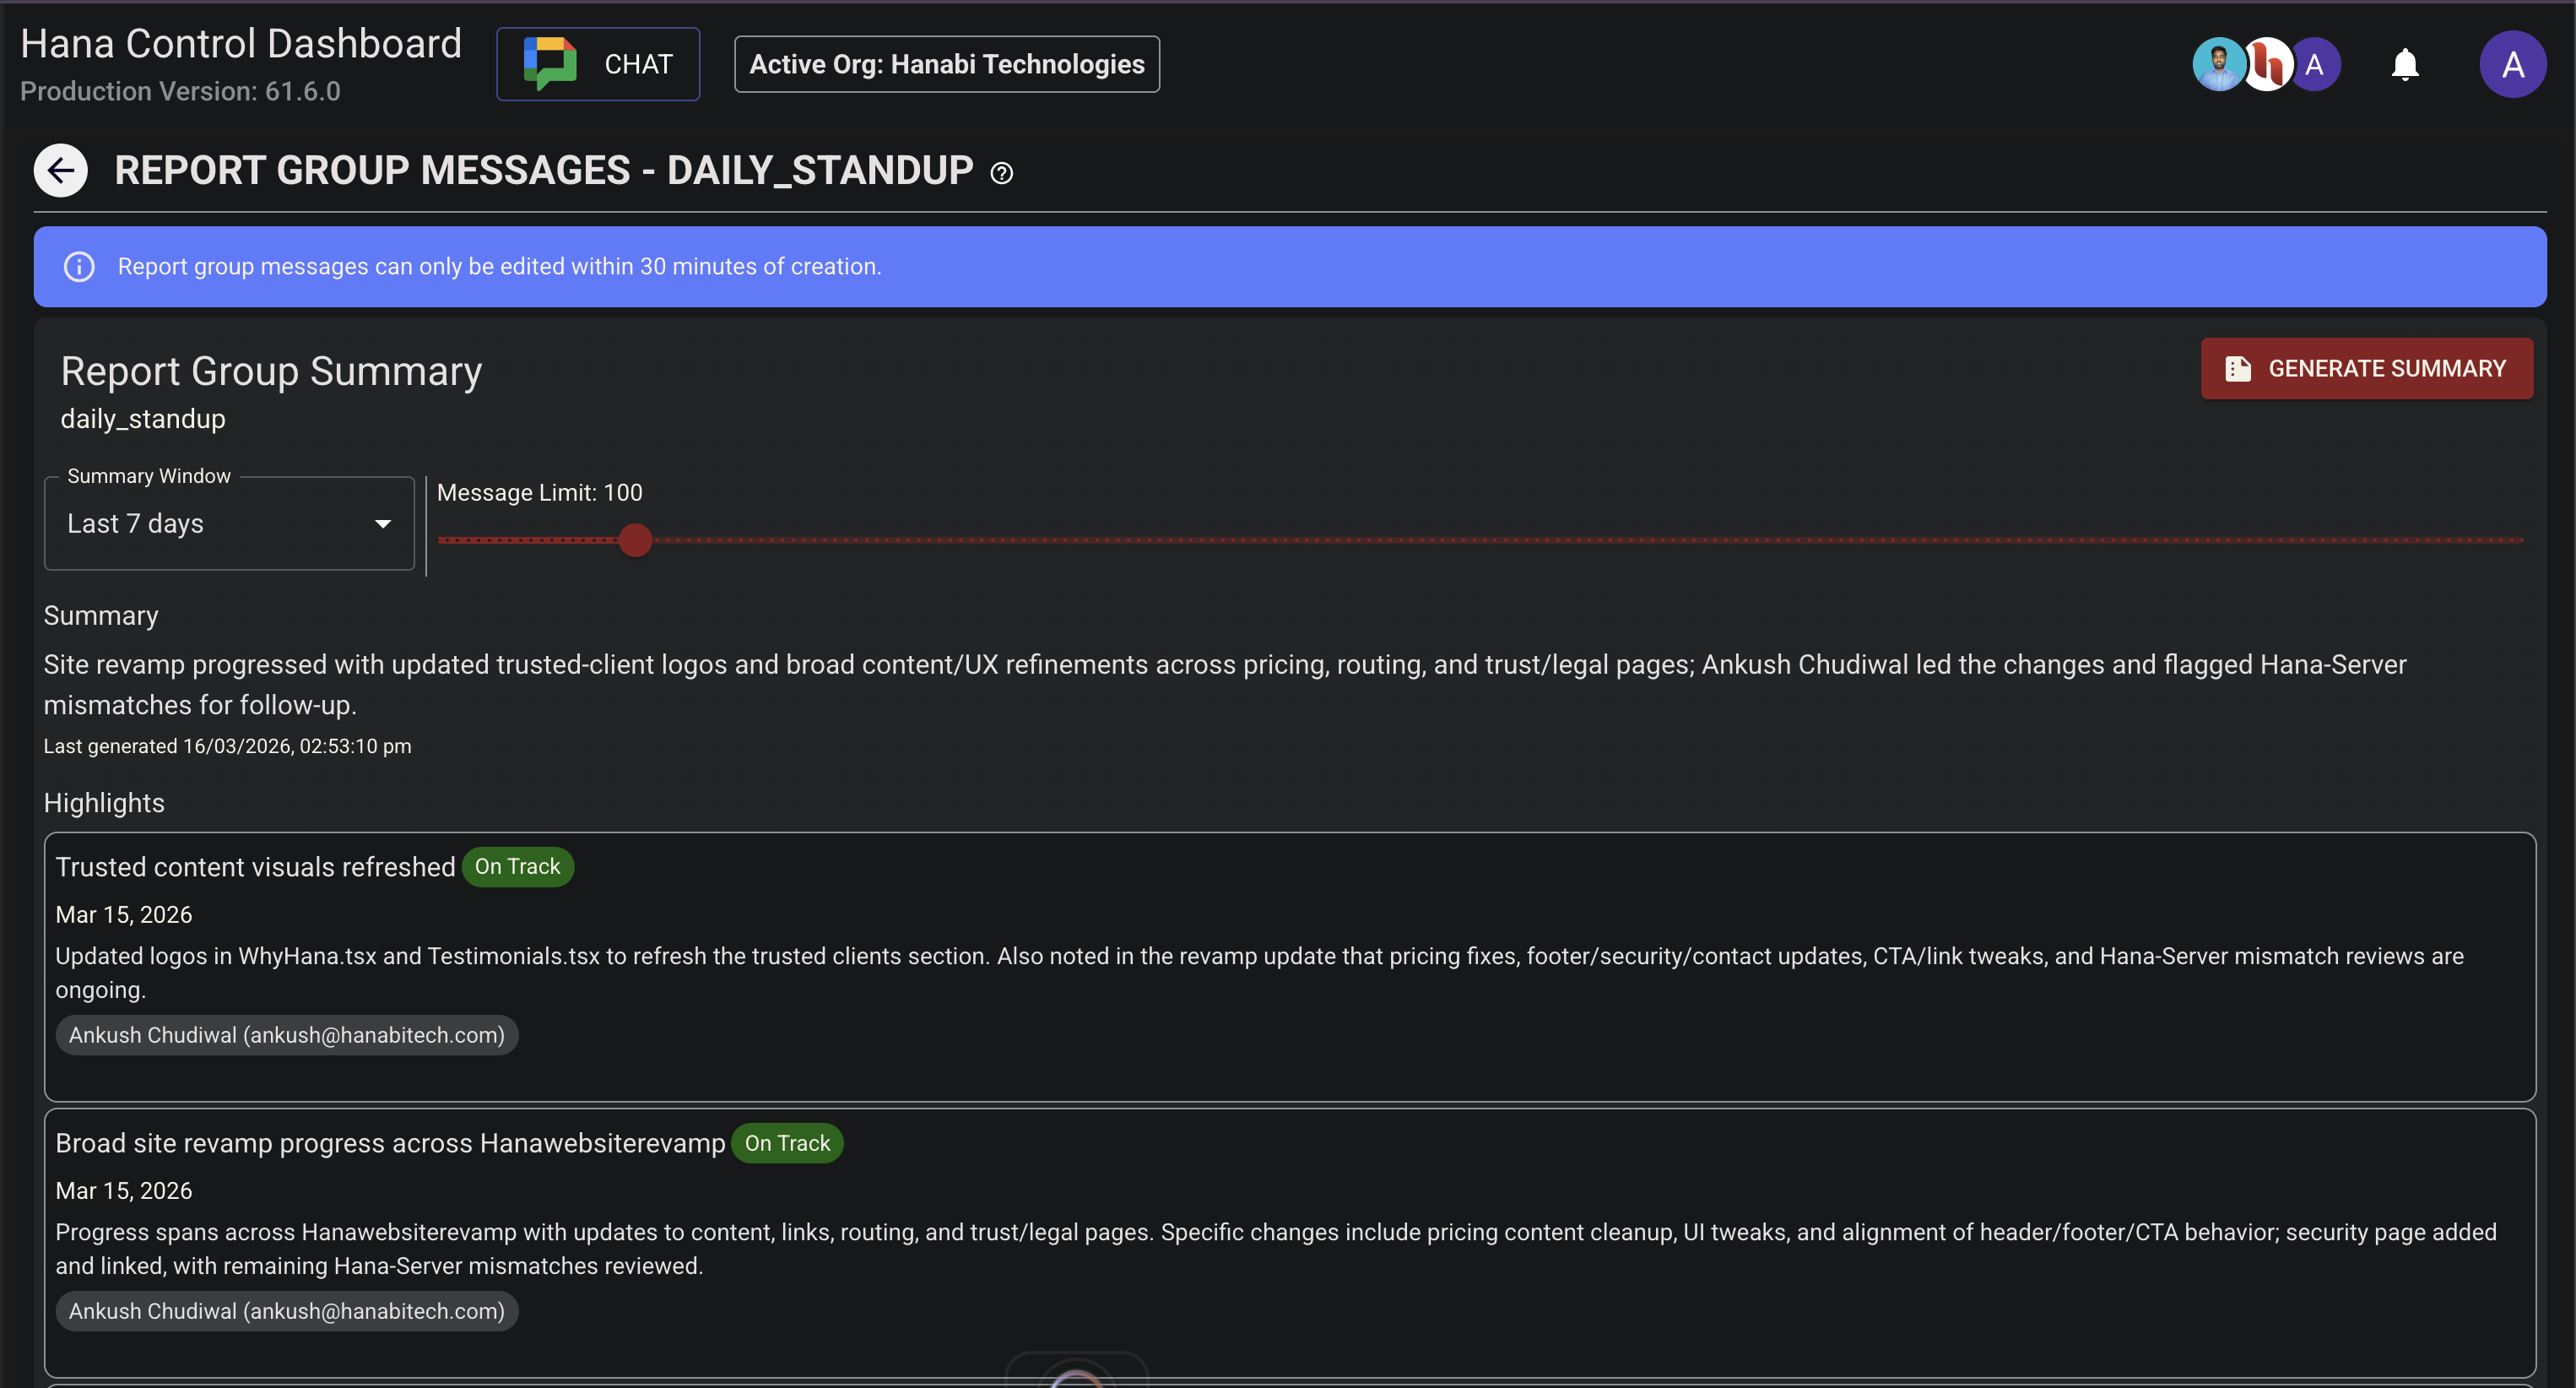Click the Hana Control Dashboard title
The height and width of the screenshot is (1388, 2576).
point(240,43)
